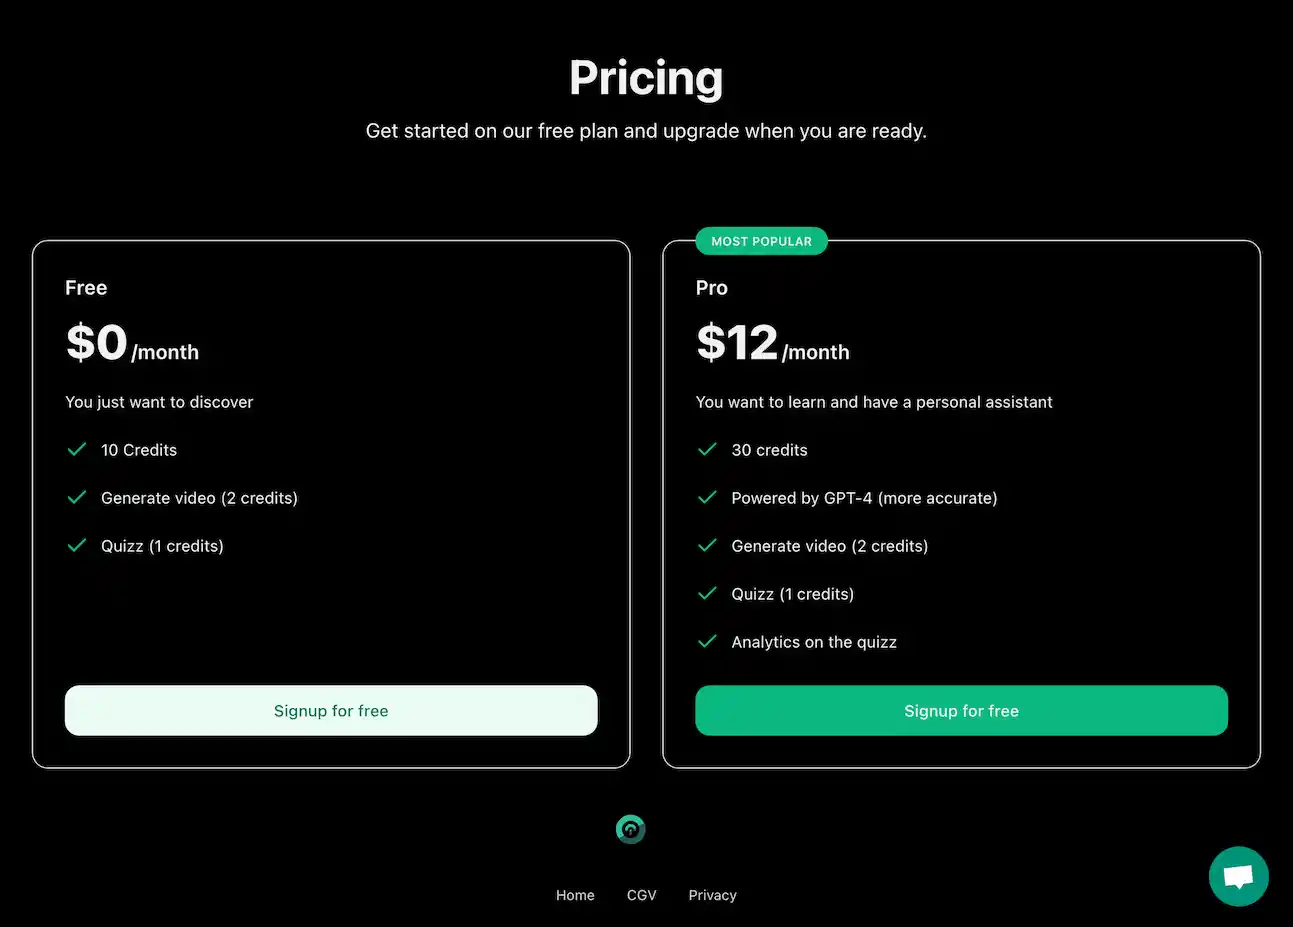Viewport: 1293px width, 927px height.
Task: Click the Pro plan title
Action: click(711, 288)
